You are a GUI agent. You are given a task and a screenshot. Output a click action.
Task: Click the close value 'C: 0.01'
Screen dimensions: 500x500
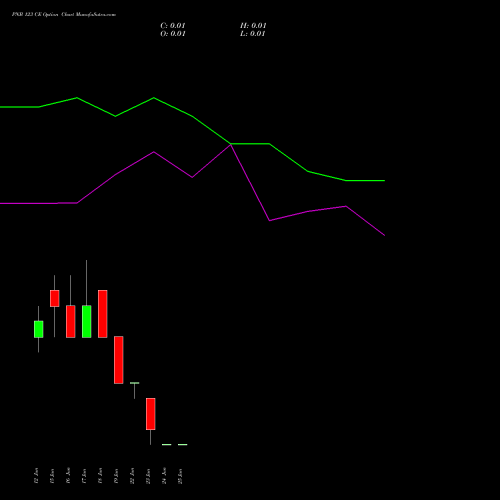173,26
